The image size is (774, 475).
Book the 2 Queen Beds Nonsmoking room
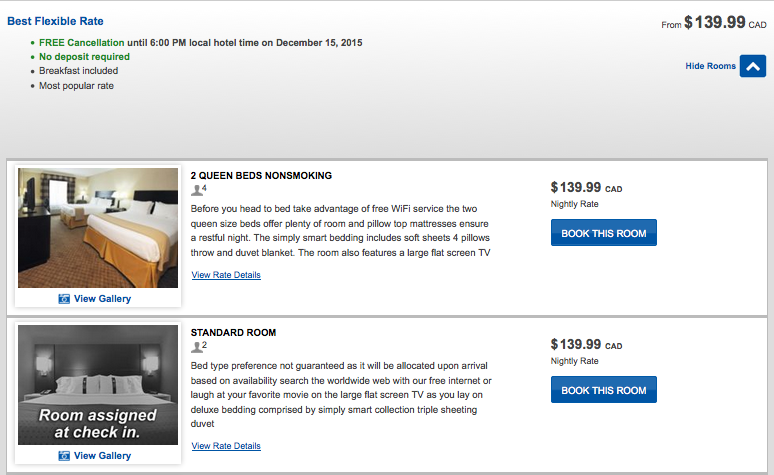click(x=603, y=233)
